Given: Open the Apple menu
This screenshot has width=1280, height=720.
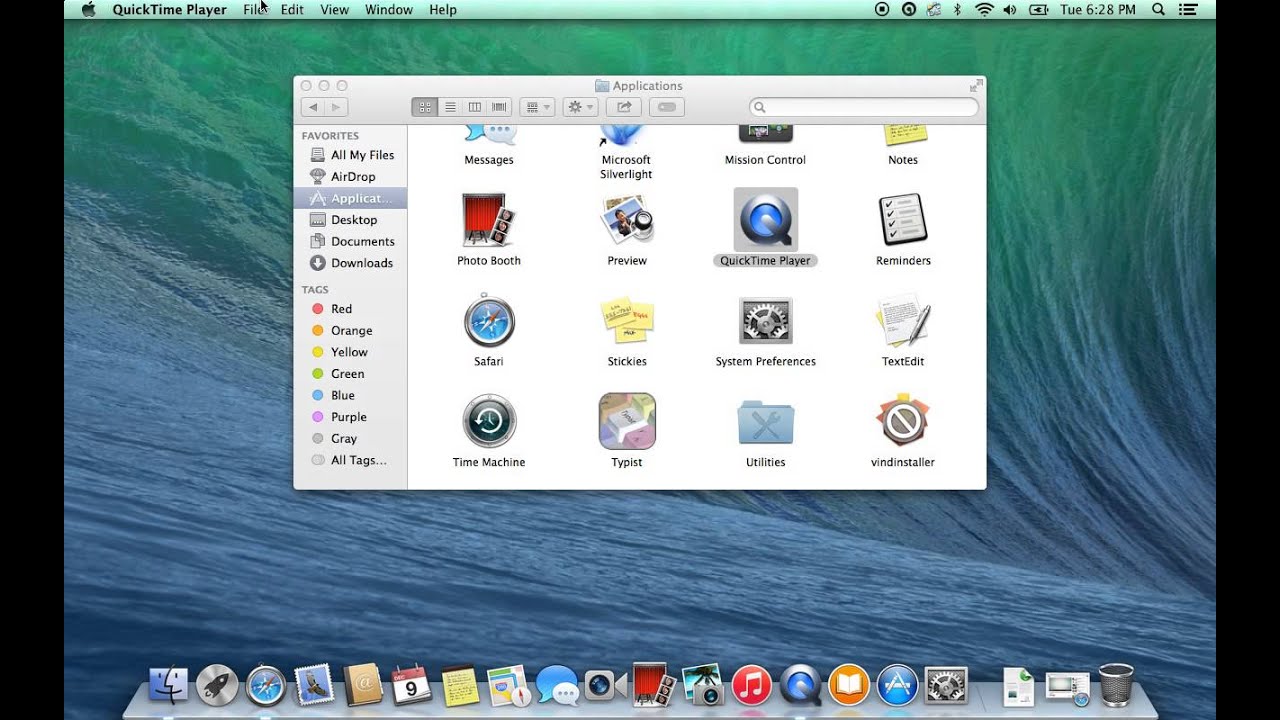Looking at the screenshot, I should pyautogui.click(x=88, y=9).
